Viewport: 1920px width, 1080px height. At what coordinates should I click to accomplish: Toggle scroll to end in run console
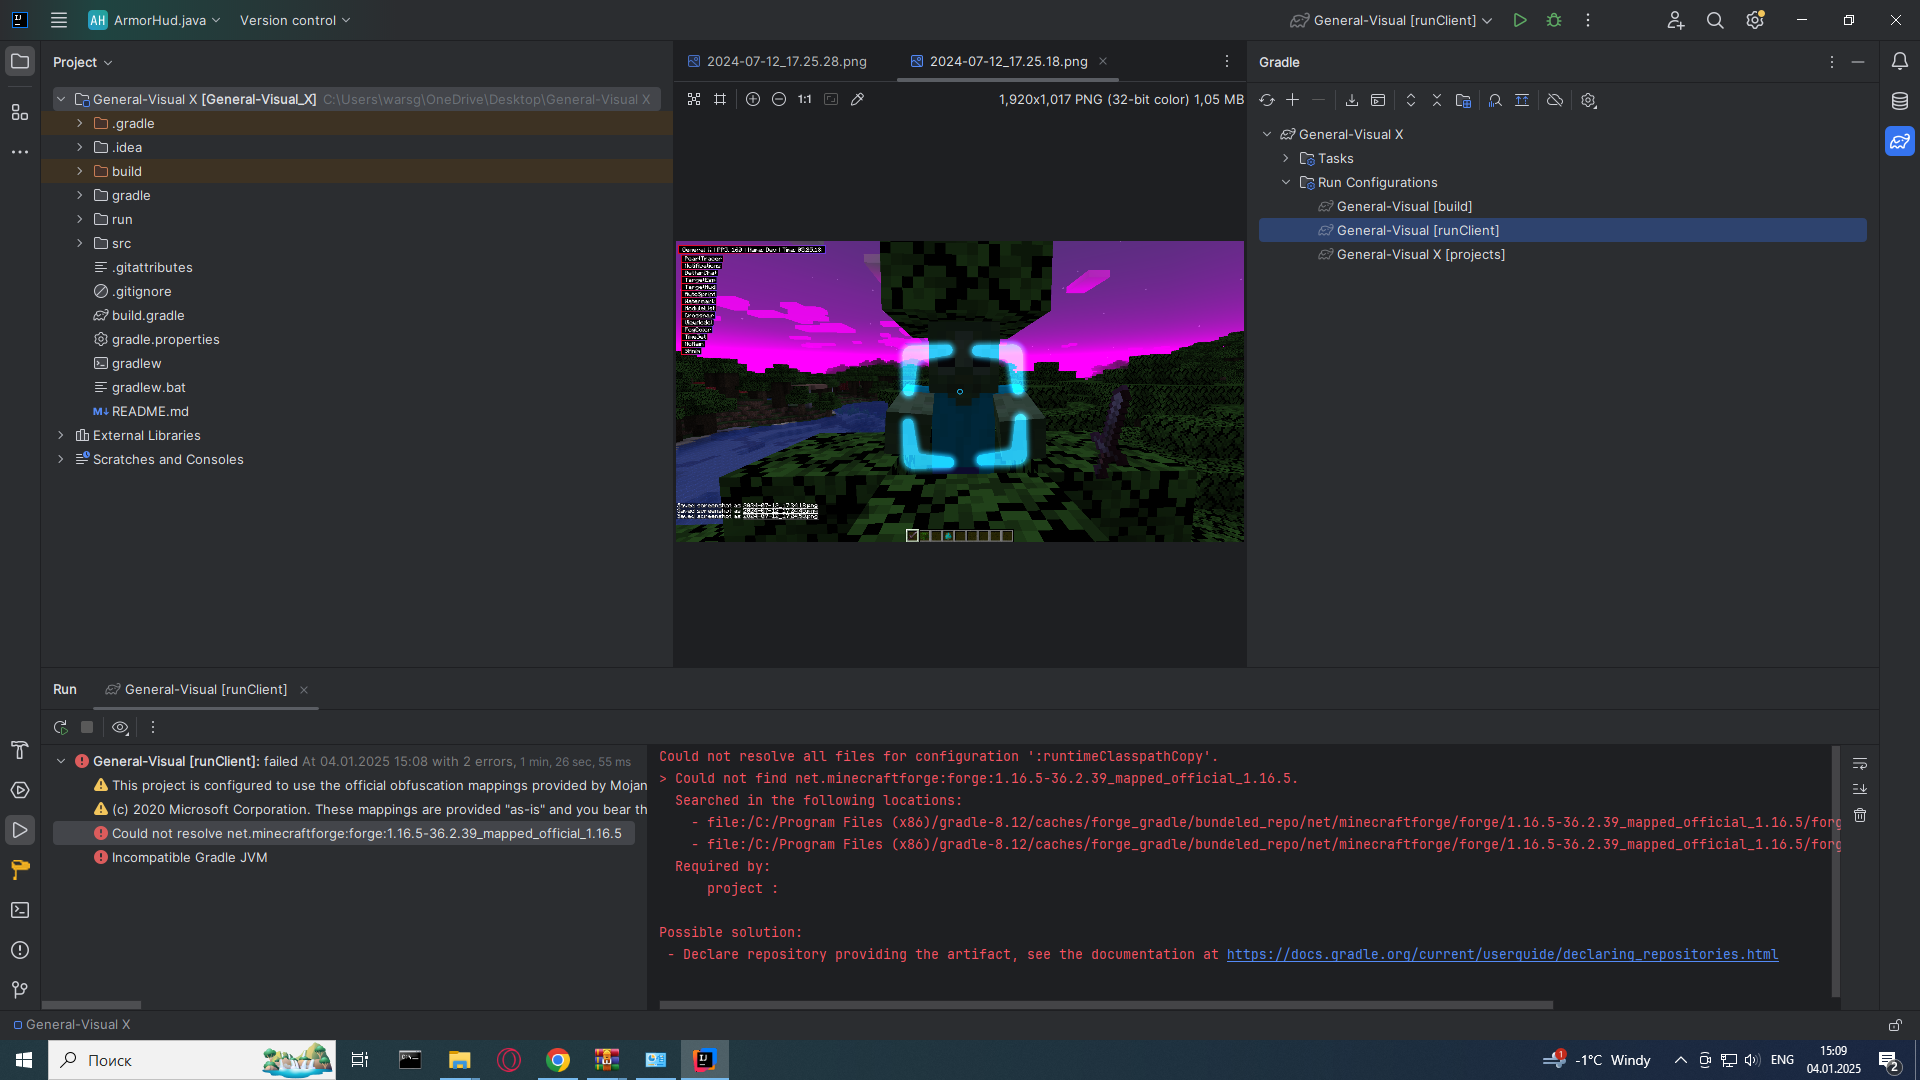pos(1860,789)
